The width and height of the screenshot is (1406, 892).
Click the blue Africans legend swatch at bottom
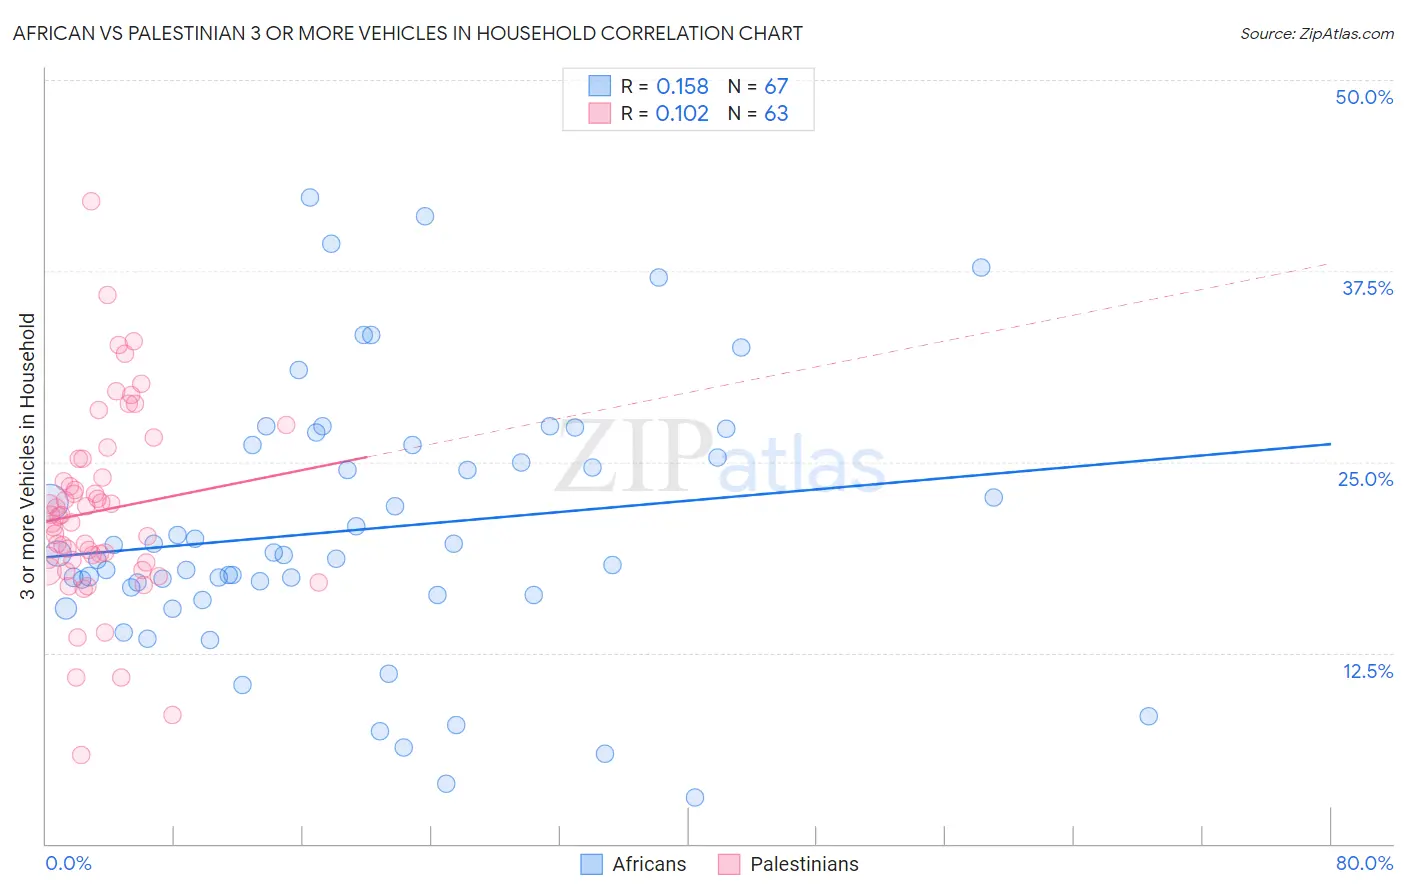(x=592, y=864)
